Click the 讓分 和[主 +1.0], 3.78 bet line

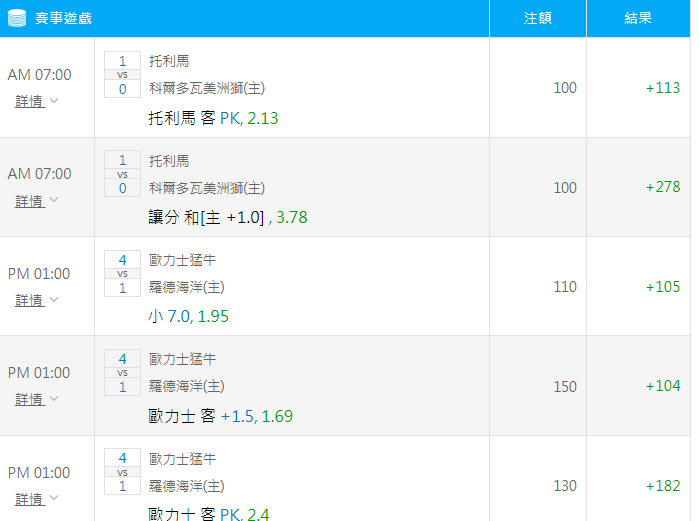point(228,217)
